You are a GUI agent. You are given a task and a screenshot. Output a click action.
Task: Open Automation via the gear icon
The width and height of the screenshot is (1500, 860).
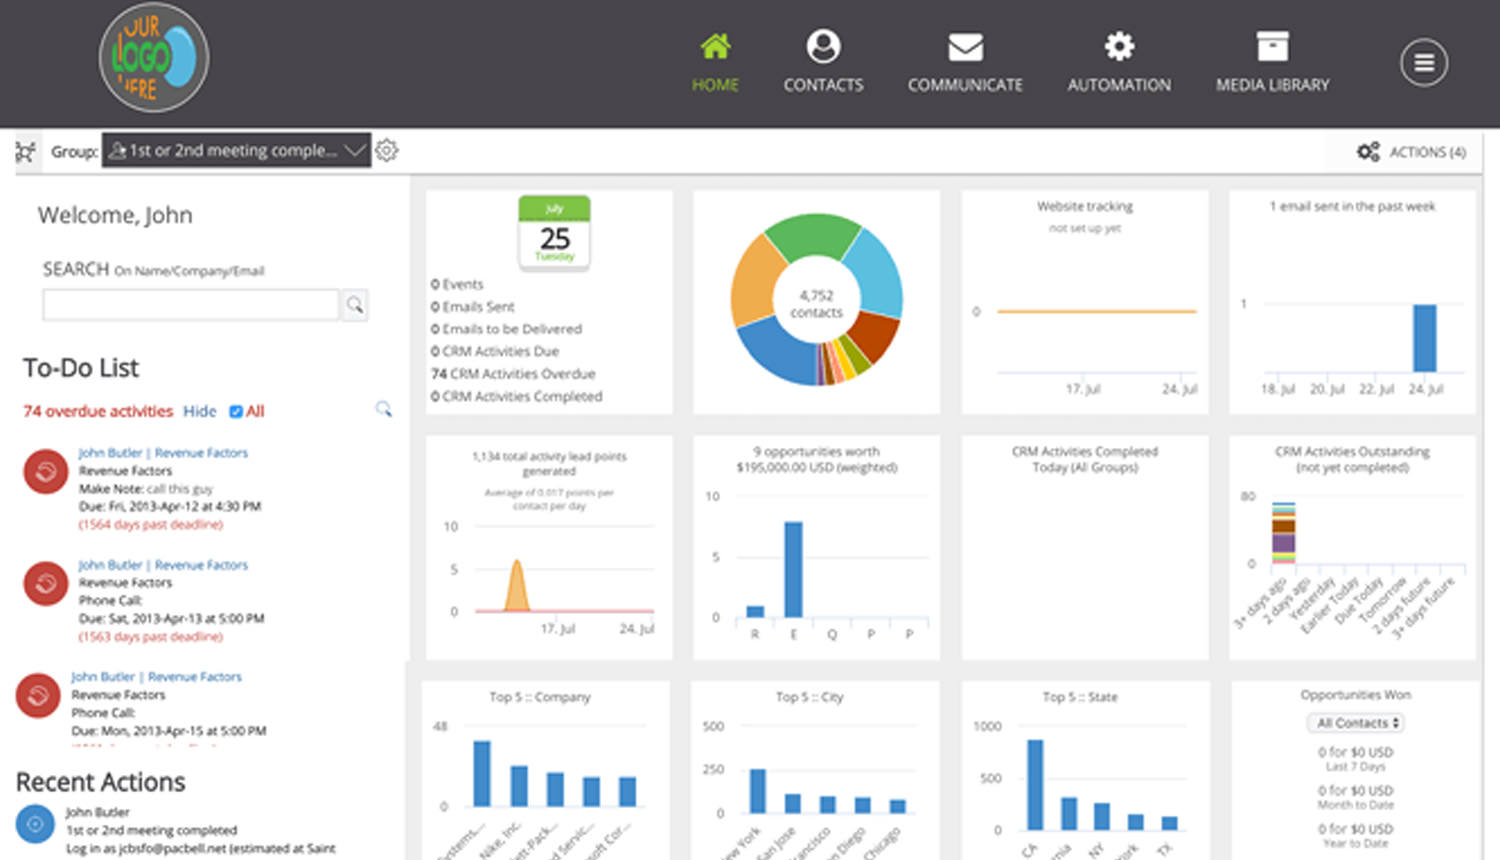[1119, 46]
